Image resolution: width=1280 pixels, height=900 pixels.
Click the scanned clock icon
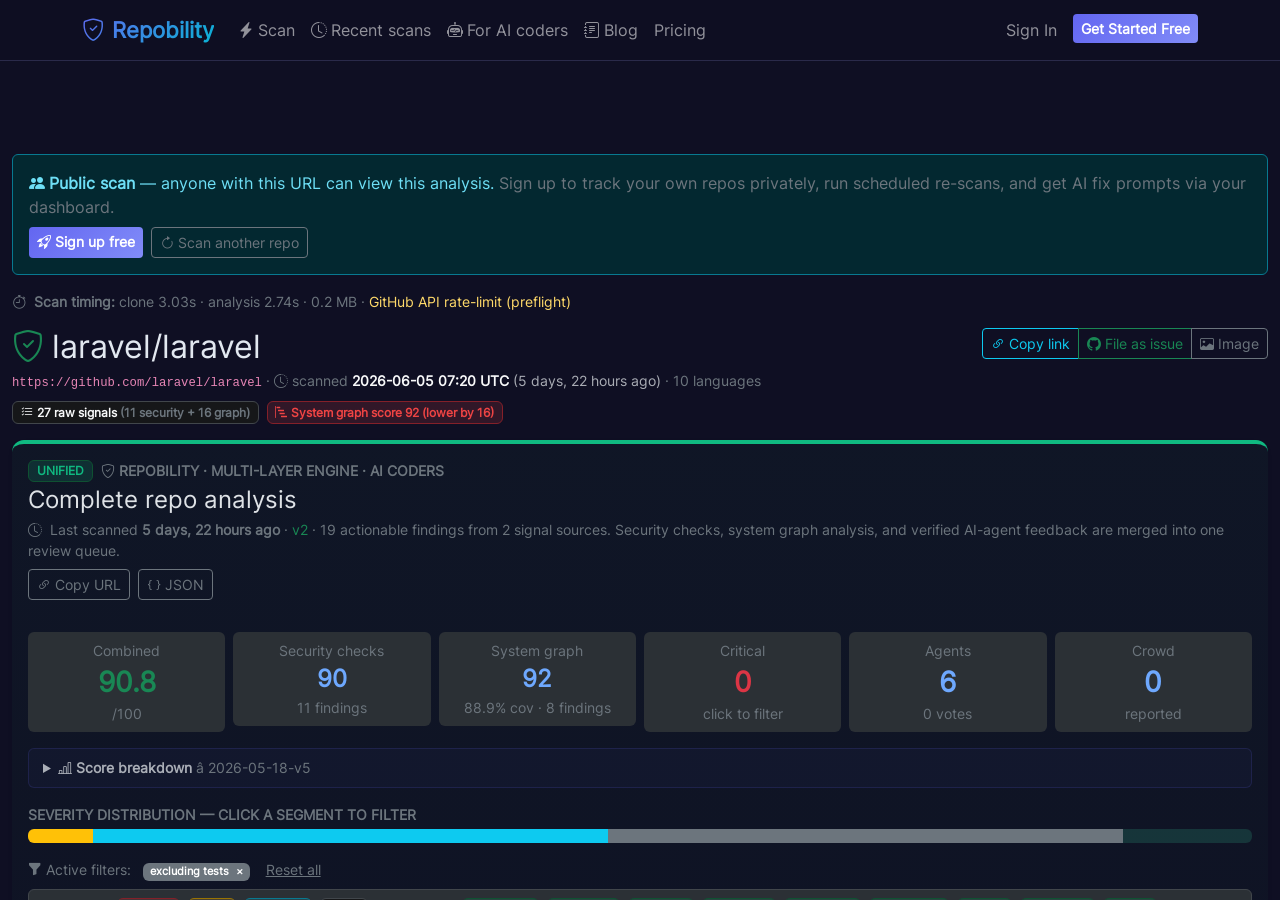click(x=281, y=381)
